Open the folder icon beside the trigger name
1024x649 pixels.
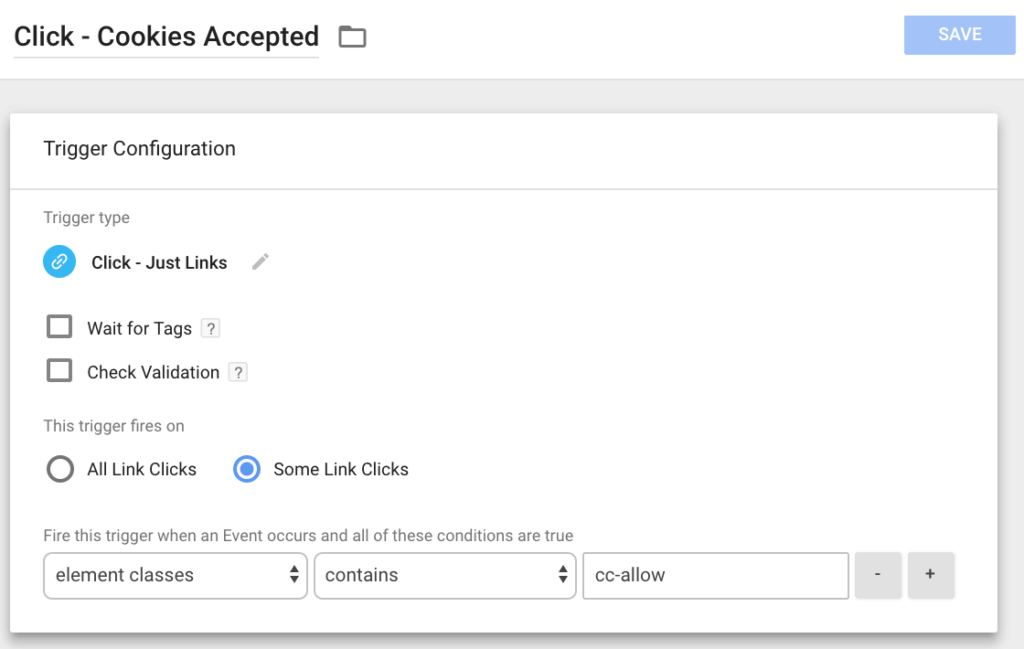coord(352,37)
